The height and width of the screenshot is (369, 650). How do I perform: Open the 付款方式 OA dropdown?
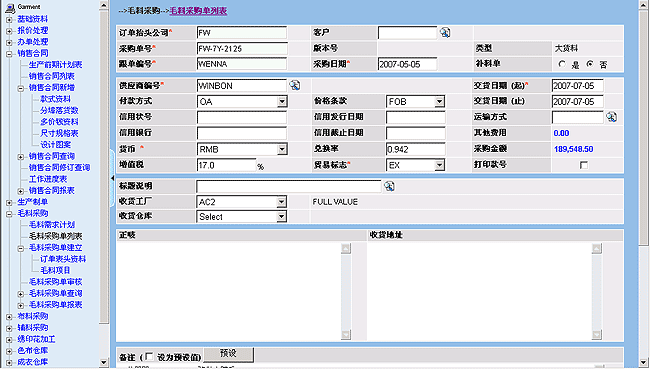282,102
